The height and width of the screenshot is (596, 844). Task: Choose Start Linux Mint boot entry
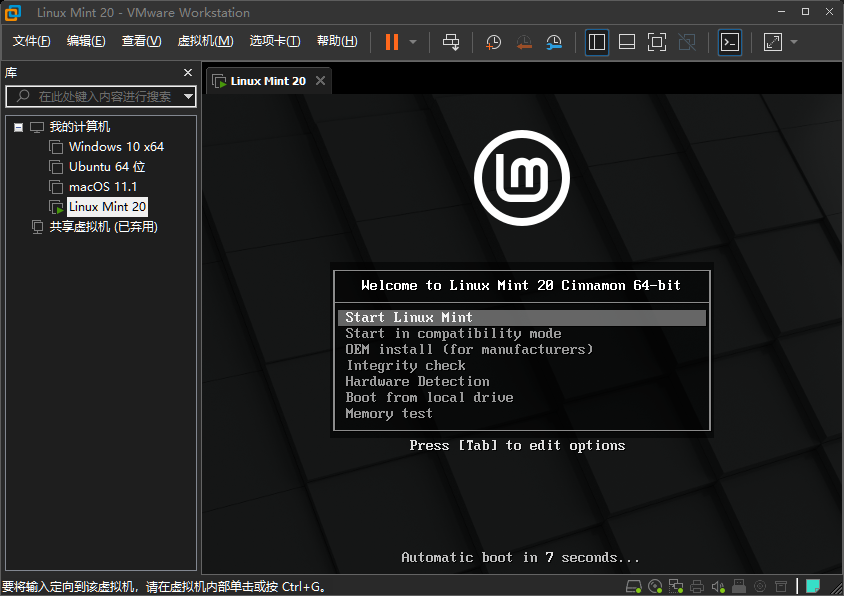(x=522, y=318)
